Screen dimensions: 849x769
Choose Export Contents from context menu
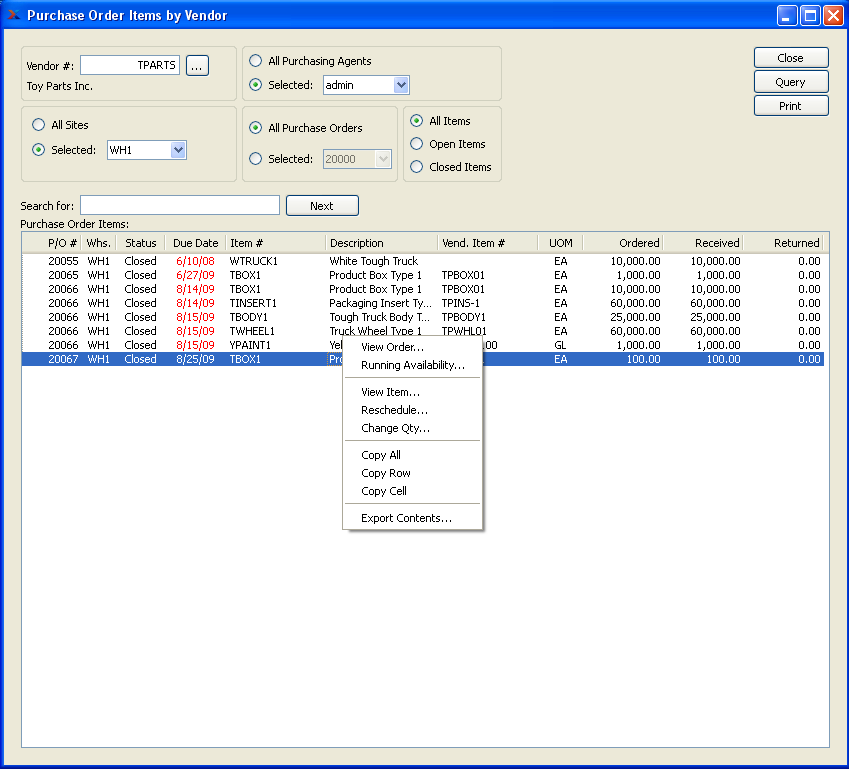click(x=406, y=518)
